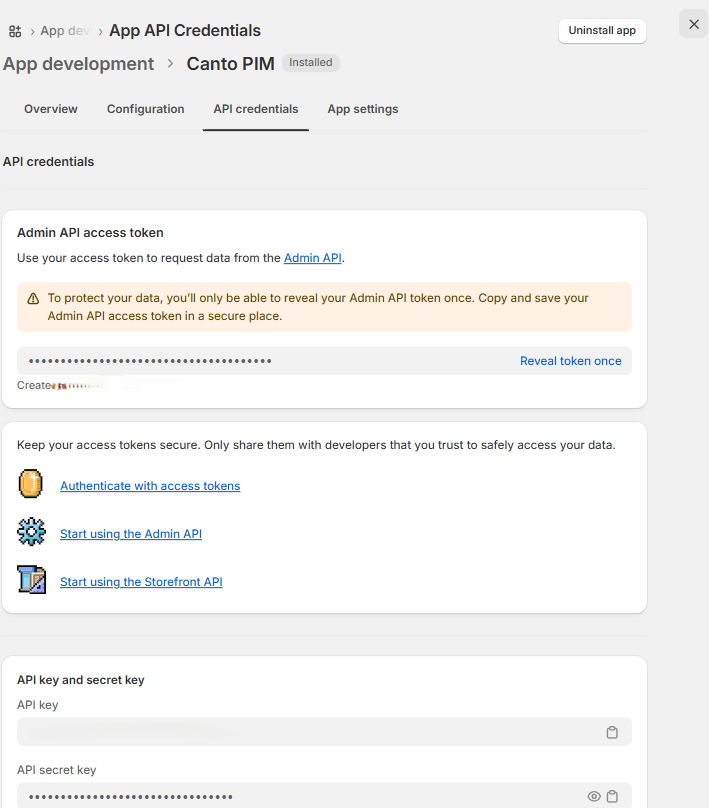709x808 pixels.
Task: Reveal the API secret key eye icon
Action: (594, 796)
